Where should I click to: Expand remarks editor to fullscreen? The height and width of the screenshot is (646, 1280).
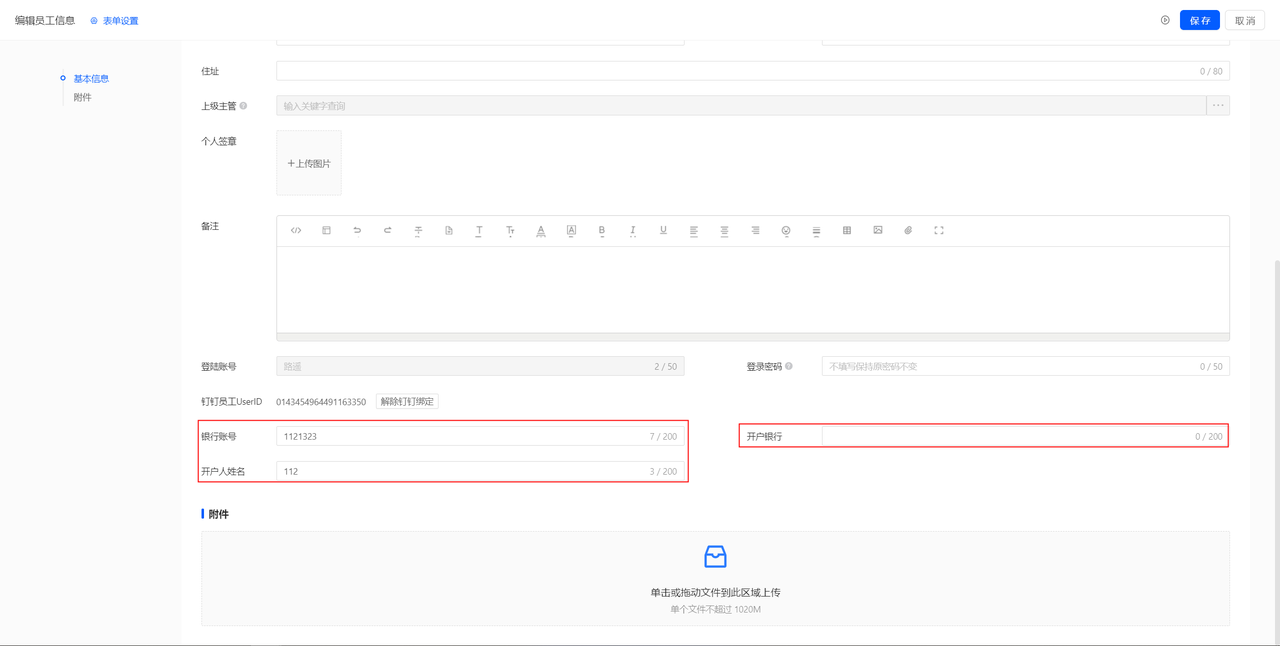pyautogui.click(x=939, y=231)
